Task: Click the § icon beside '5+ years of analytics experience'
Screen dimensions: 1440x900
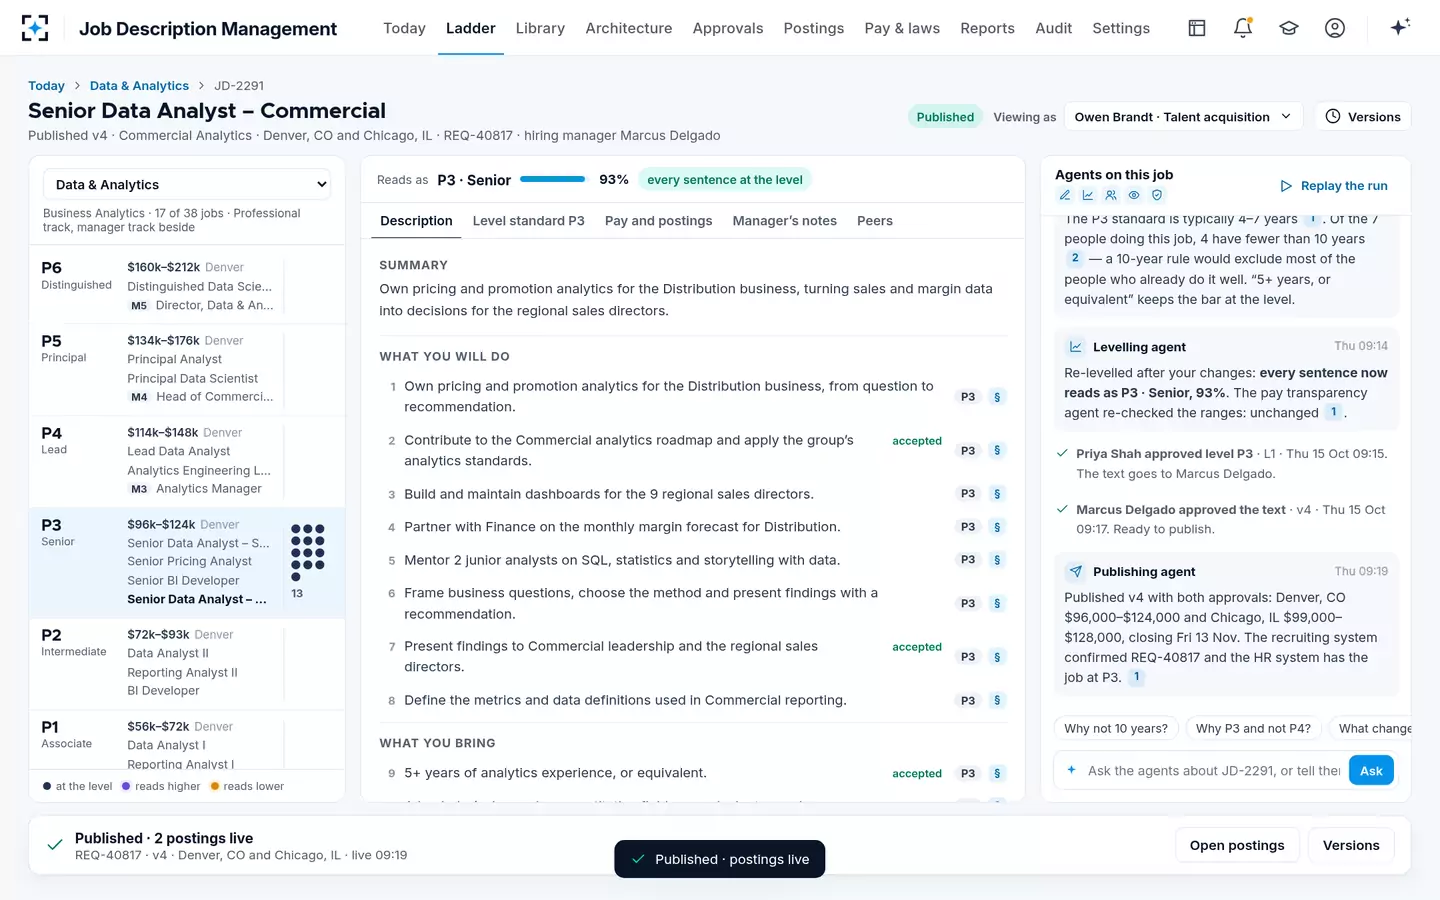Action: click(x=997, y=774)
